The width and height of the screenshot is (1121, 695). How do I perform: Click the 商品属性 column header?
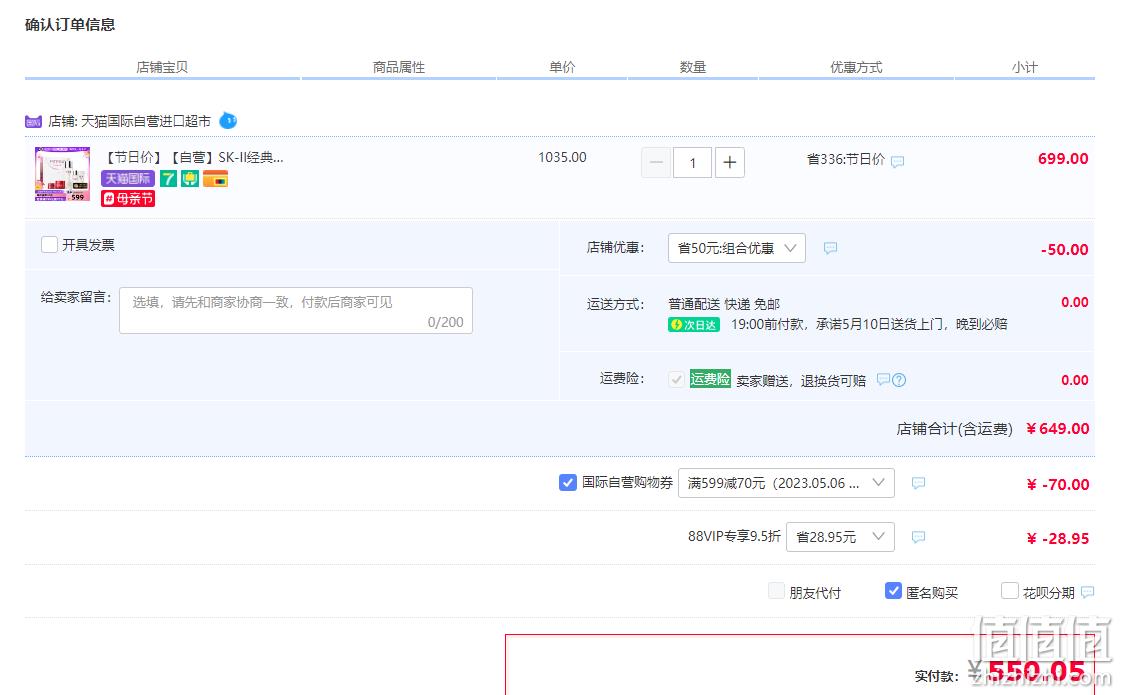coord(399,67)
